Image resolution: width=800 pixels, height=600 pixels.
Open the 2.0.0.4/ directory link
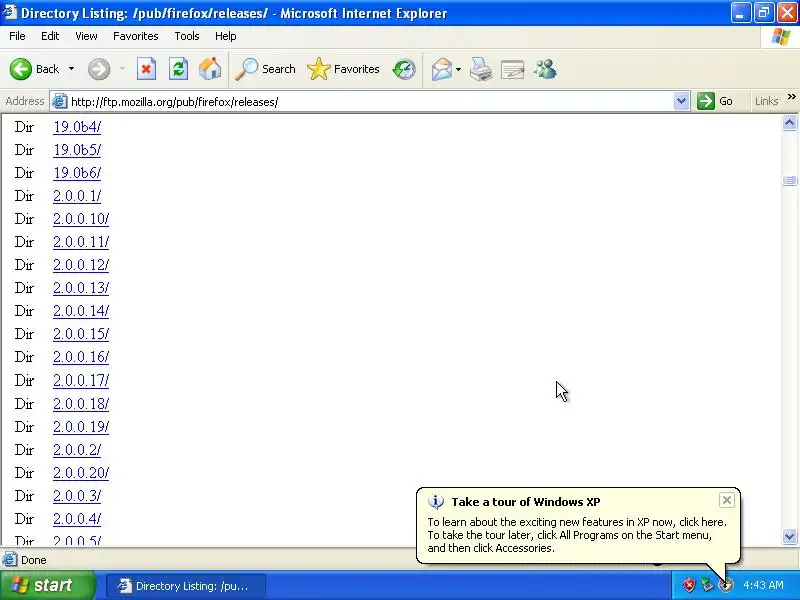point(77,519)
